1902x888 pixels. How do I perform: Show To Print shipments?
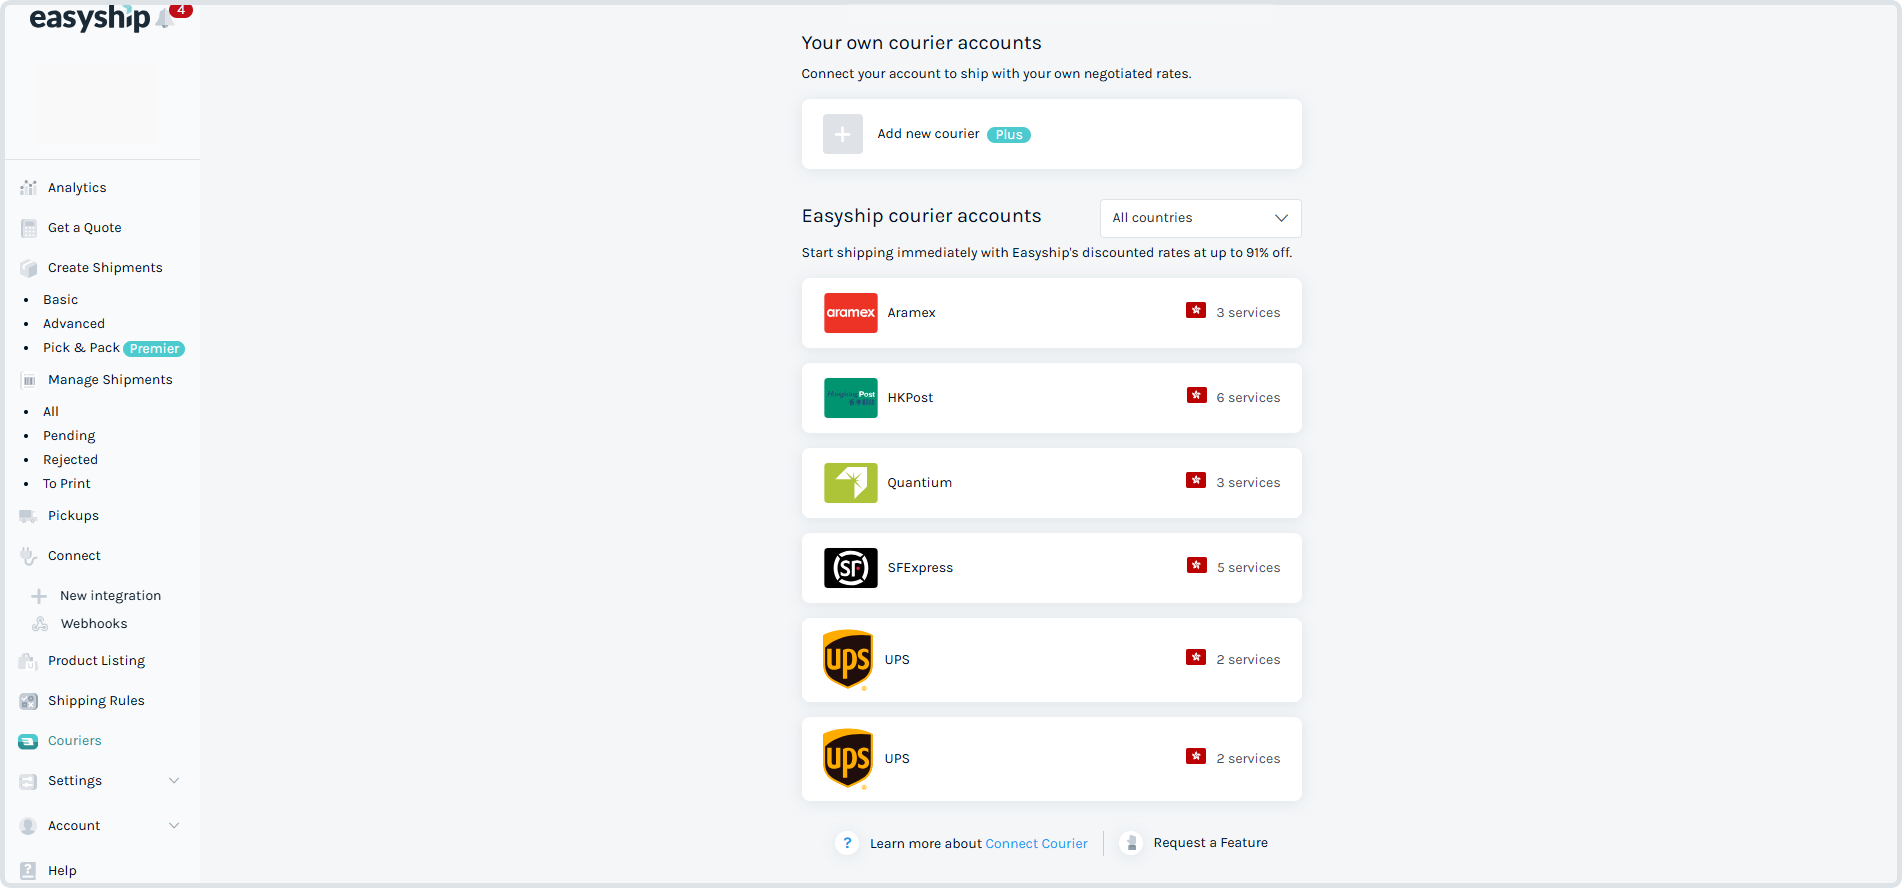click(66, 484)
